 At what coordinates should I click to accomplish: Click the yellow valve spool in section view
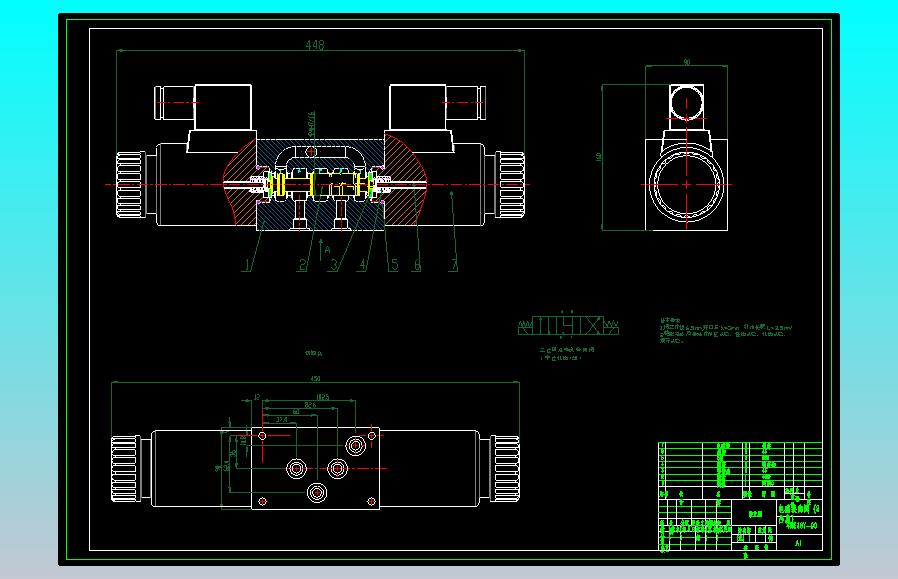point(318,184)
